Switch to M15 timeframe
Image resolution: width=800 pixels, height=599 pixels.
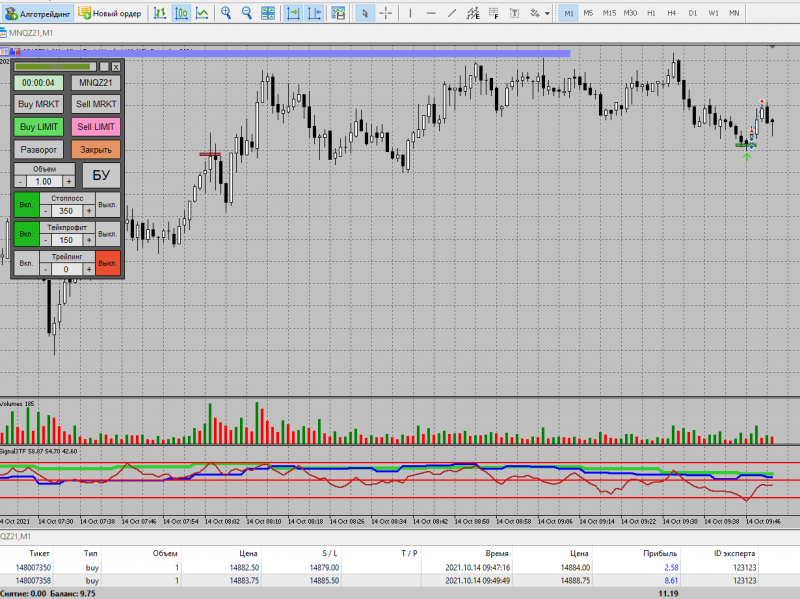click(x=609, y=13)
